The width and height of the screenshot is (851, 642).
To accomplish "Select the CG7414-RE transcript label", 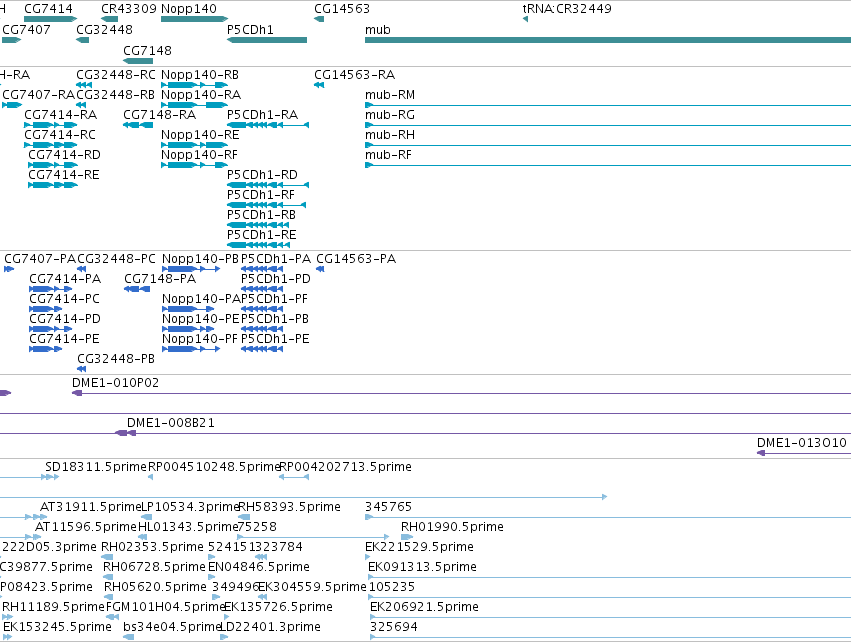I will (64, 175).
